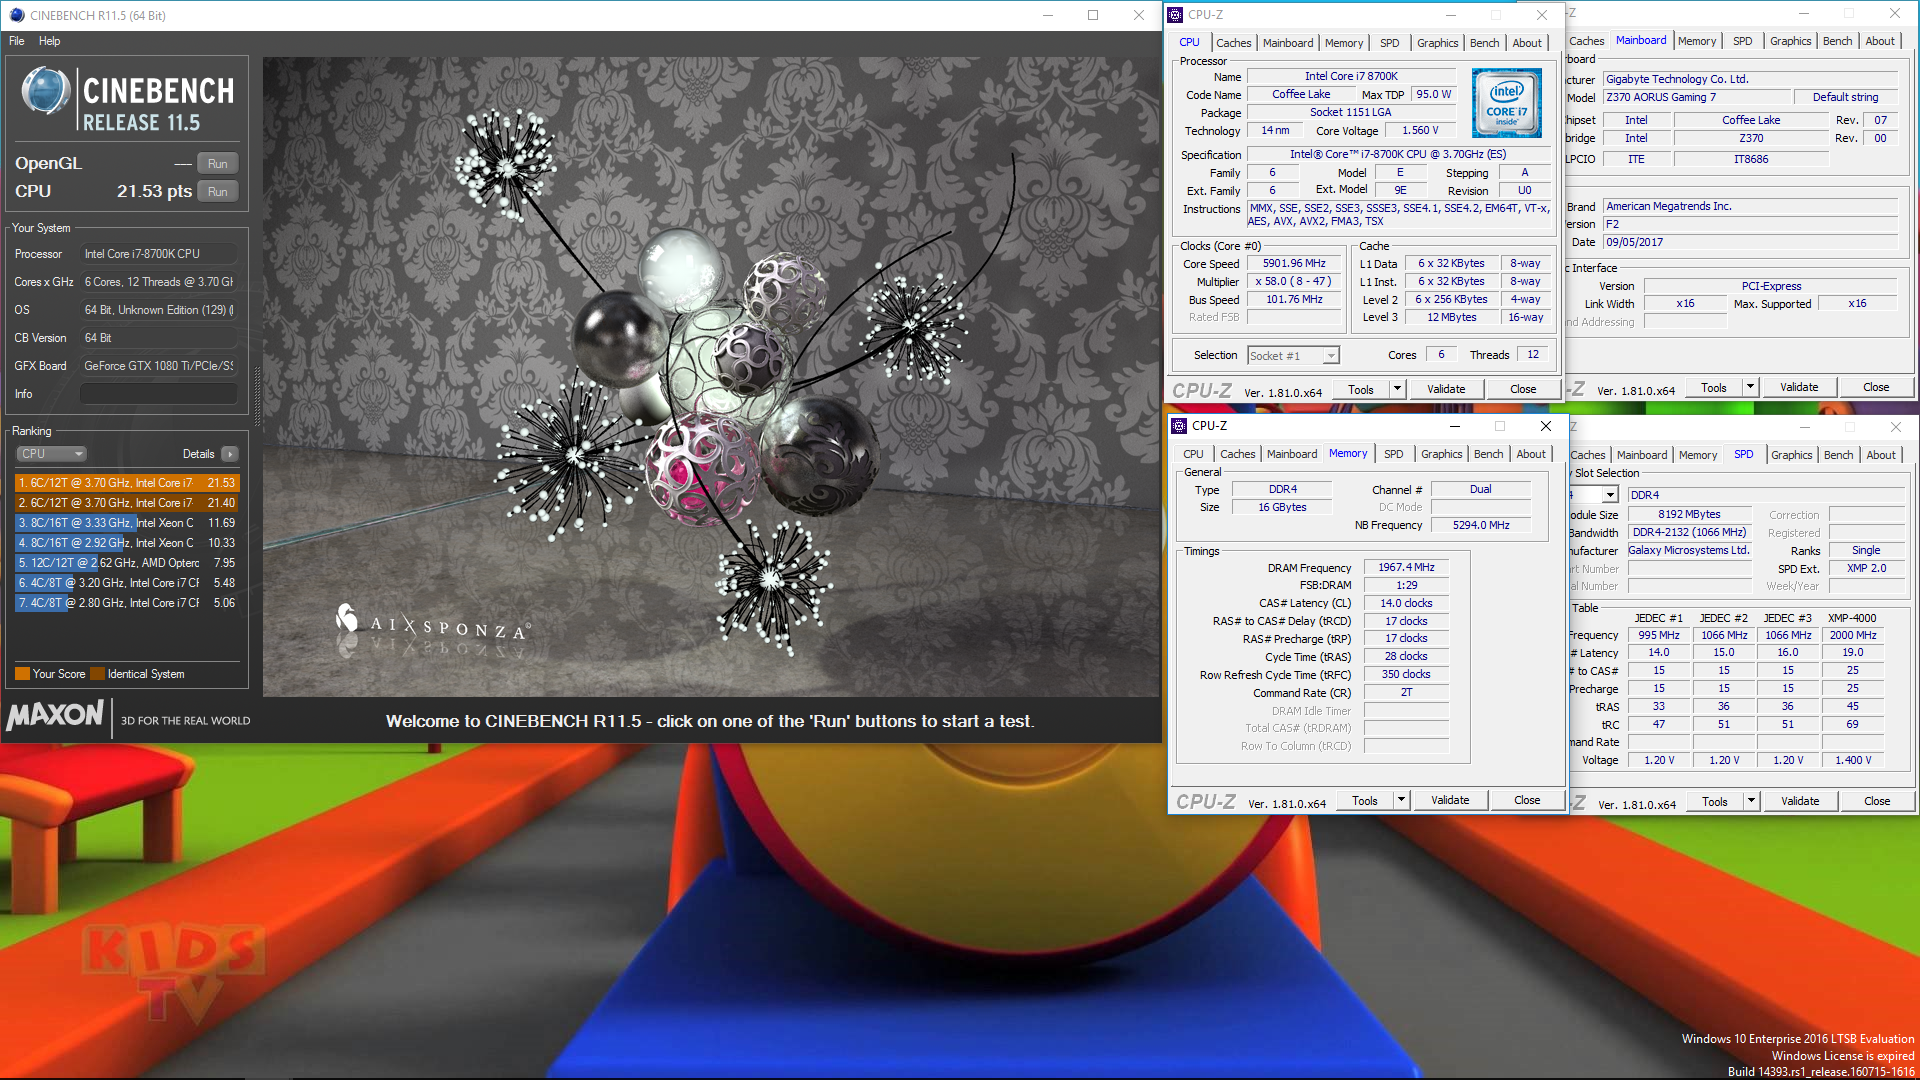Expand Tools dropdown arrow in CPU-Z SPD window
This screenshot has height=1080, width=1920.
1751,802
